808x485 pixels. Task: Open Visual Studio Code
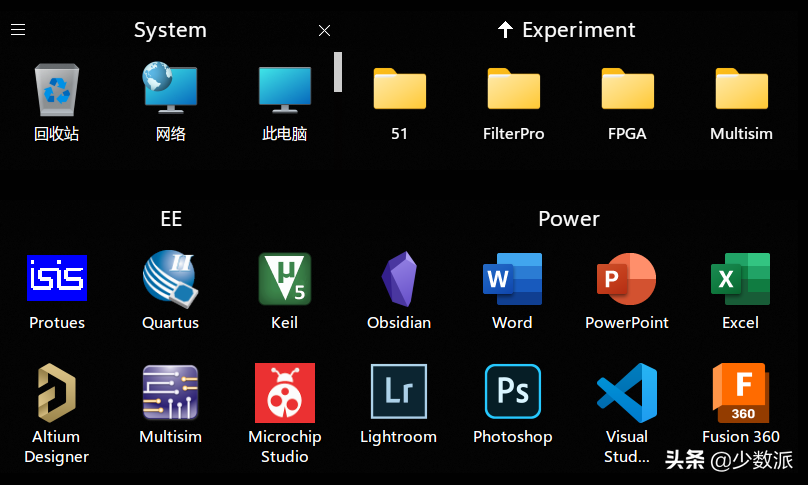[x=626, y=392]
